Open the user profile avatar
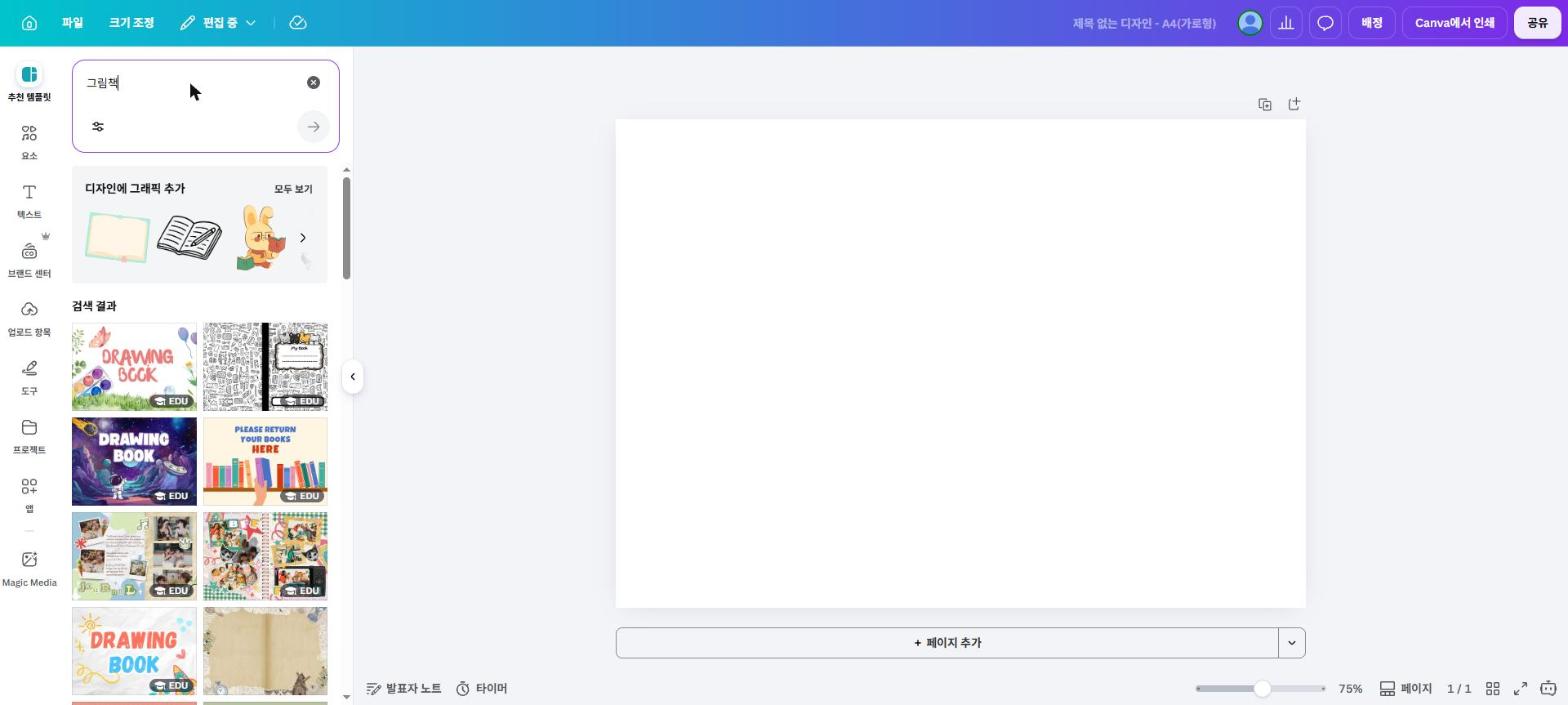1568x705 pixels. [x=1250, y=23]
